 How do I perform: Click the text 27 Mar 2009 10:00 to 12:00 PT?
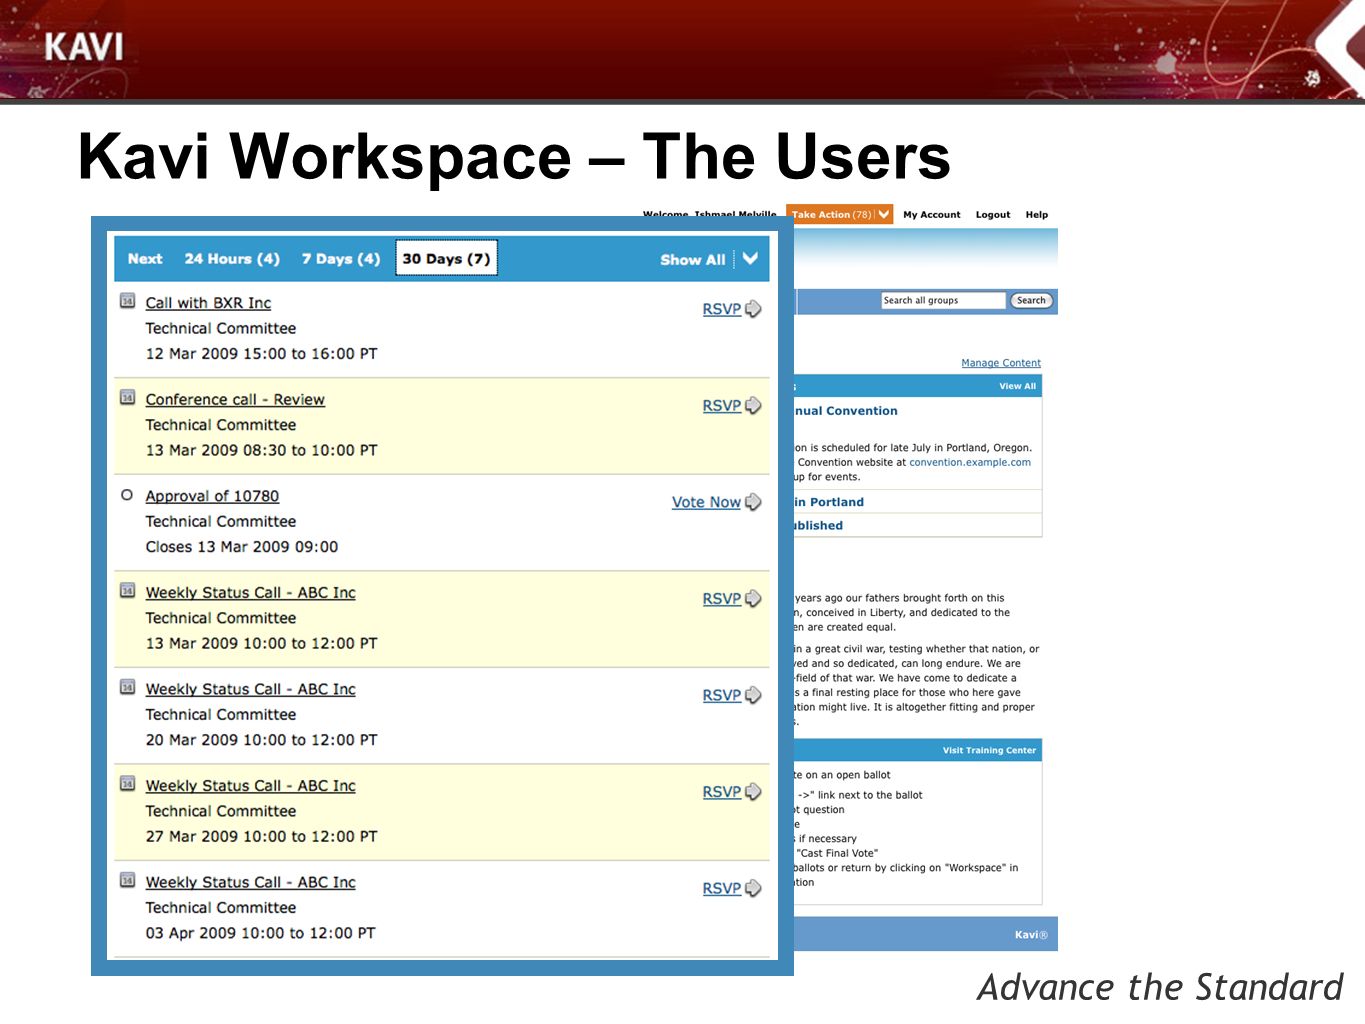click(x=262, y=836)
